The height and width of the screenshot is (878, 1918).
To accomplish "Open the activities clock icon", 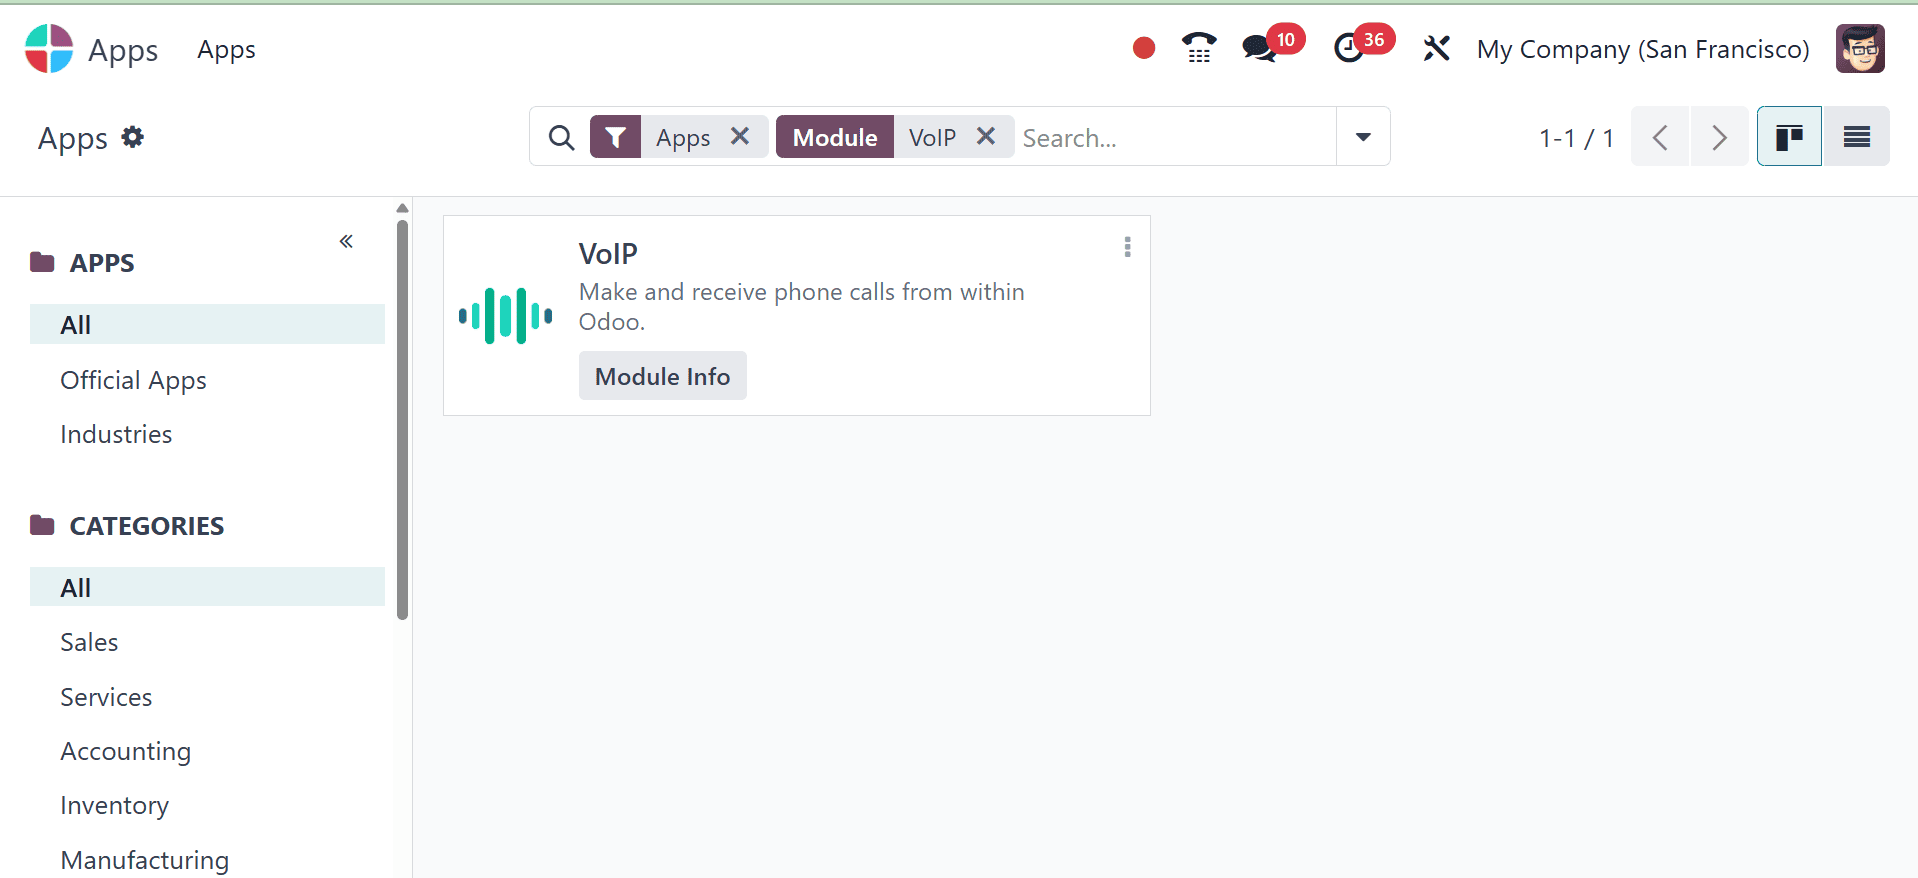I will click(x=1349, y=48).
